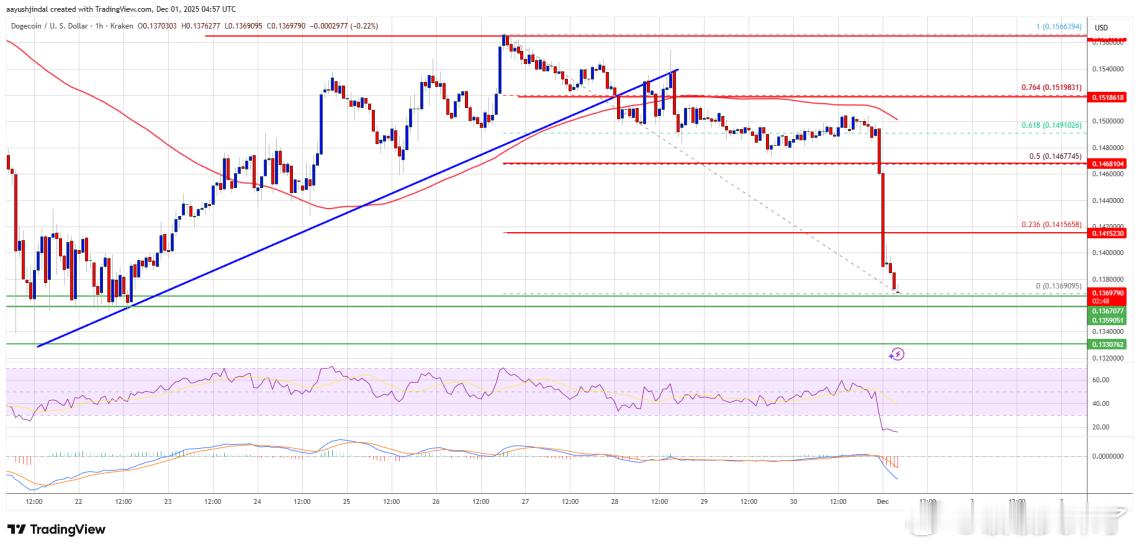
Task: Open the USD currency selector
Action: pyautogui.click(x=1101, y=28)
